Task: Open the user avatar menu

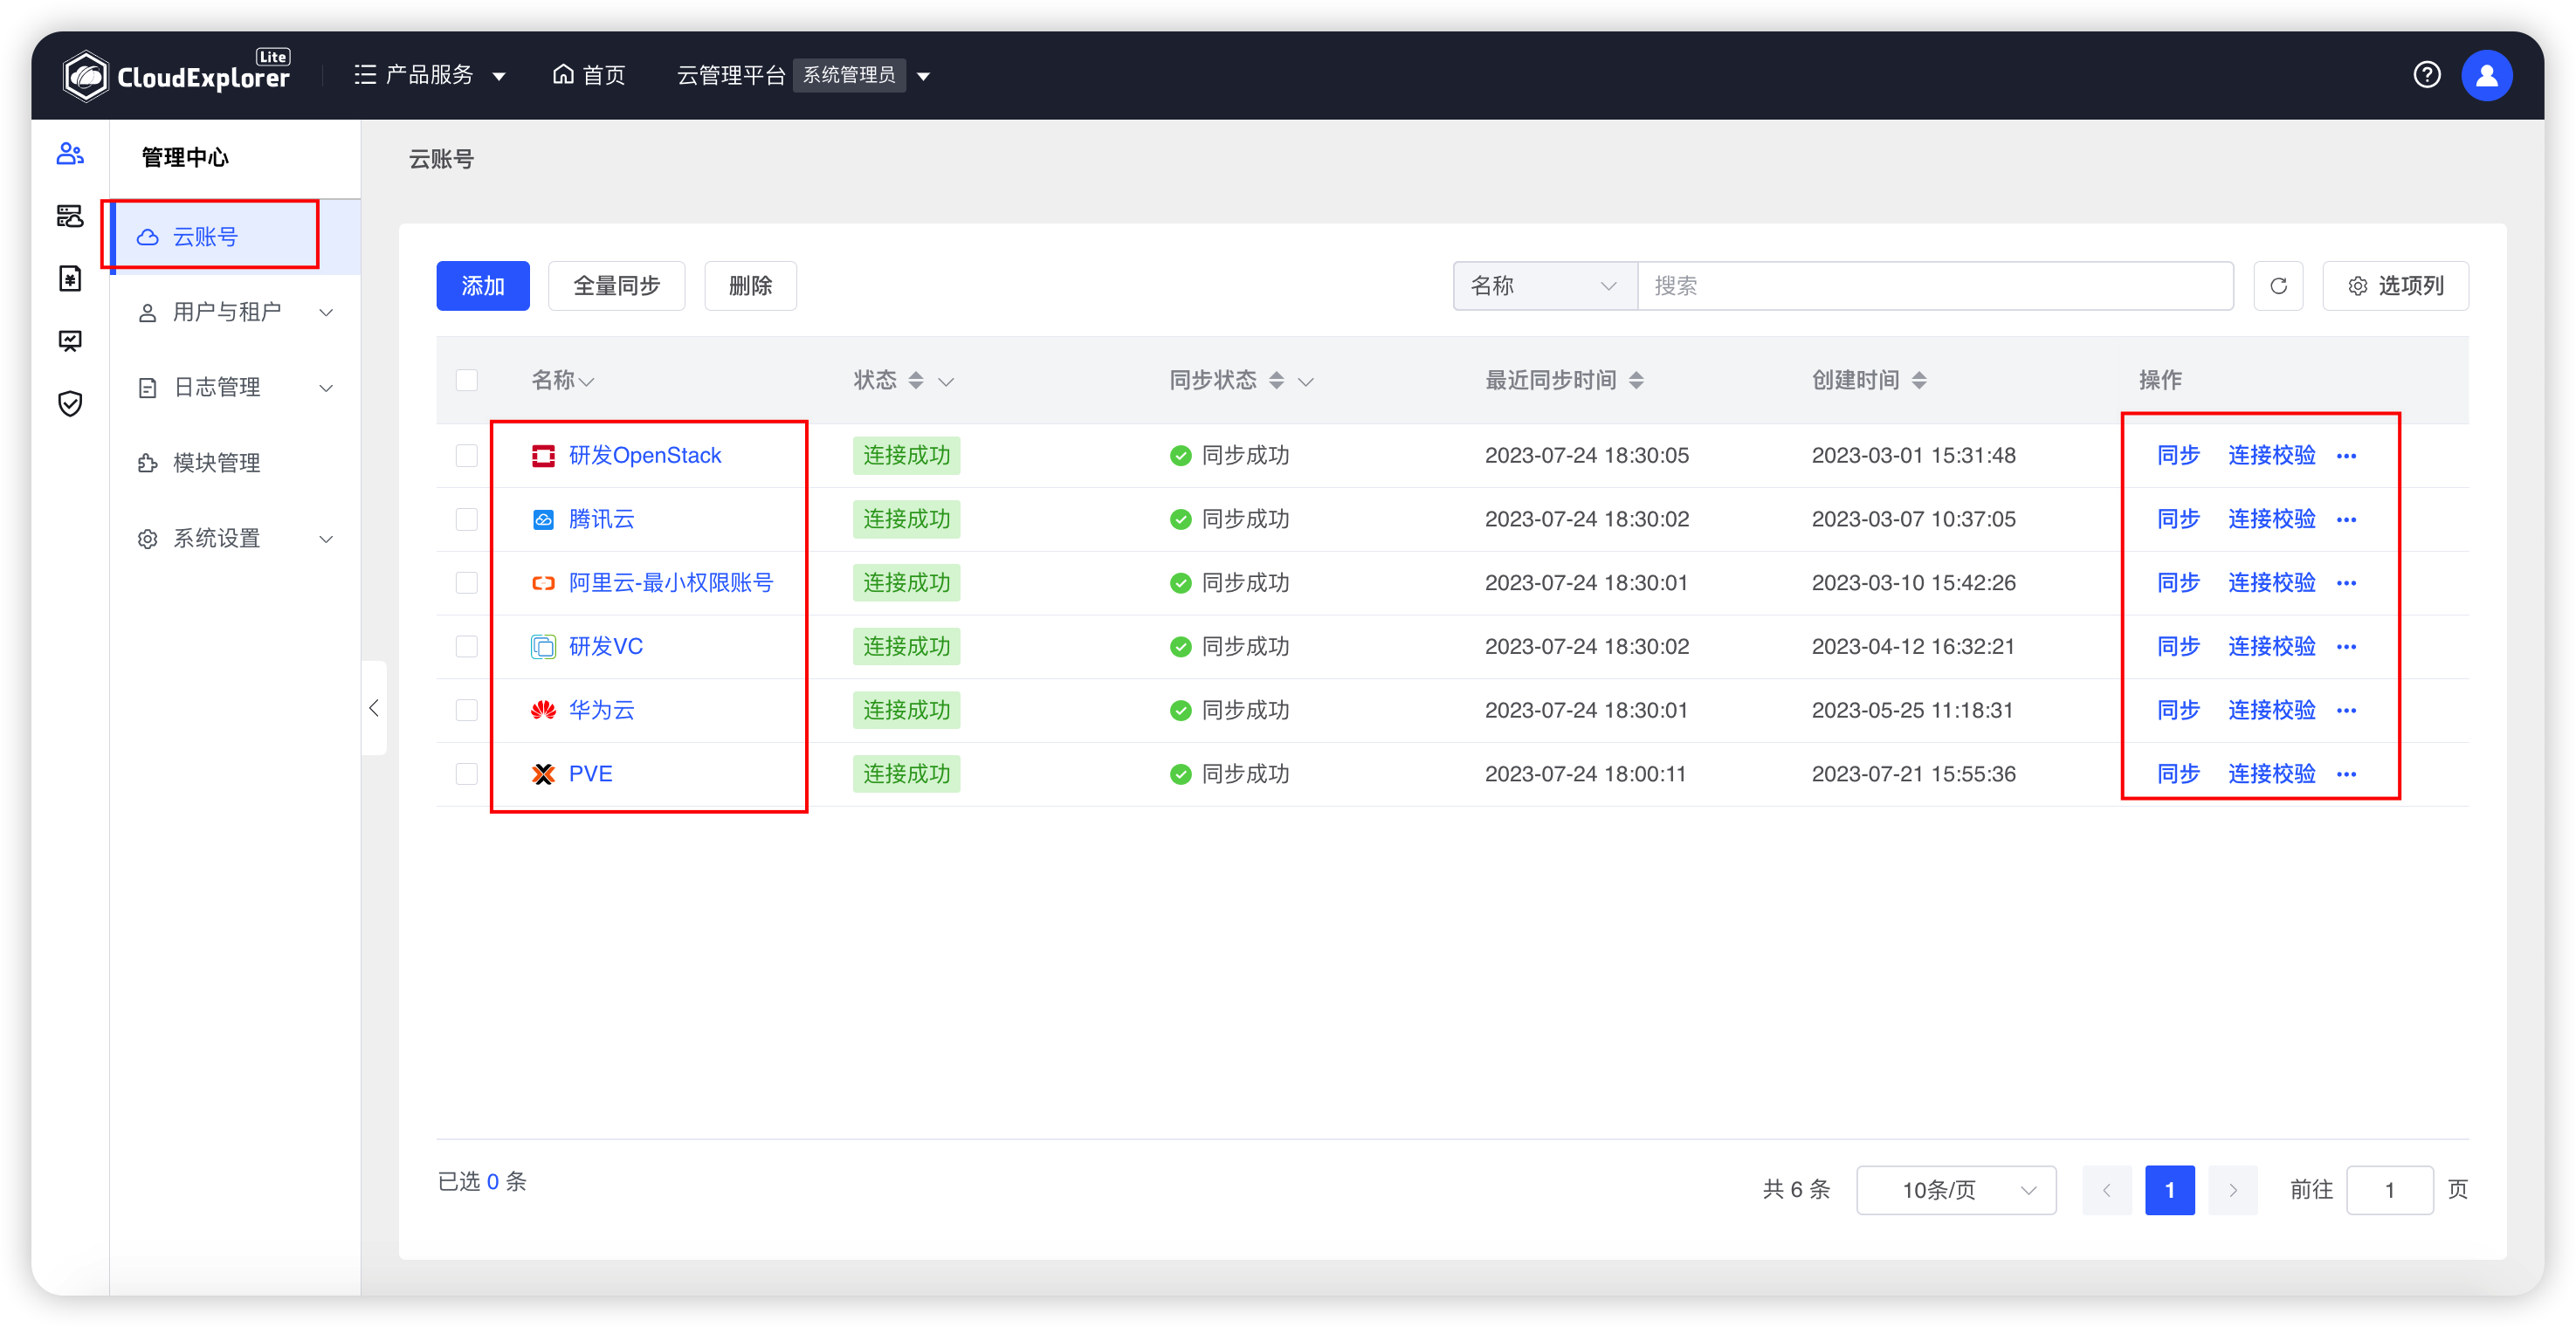Action: 2487,75
